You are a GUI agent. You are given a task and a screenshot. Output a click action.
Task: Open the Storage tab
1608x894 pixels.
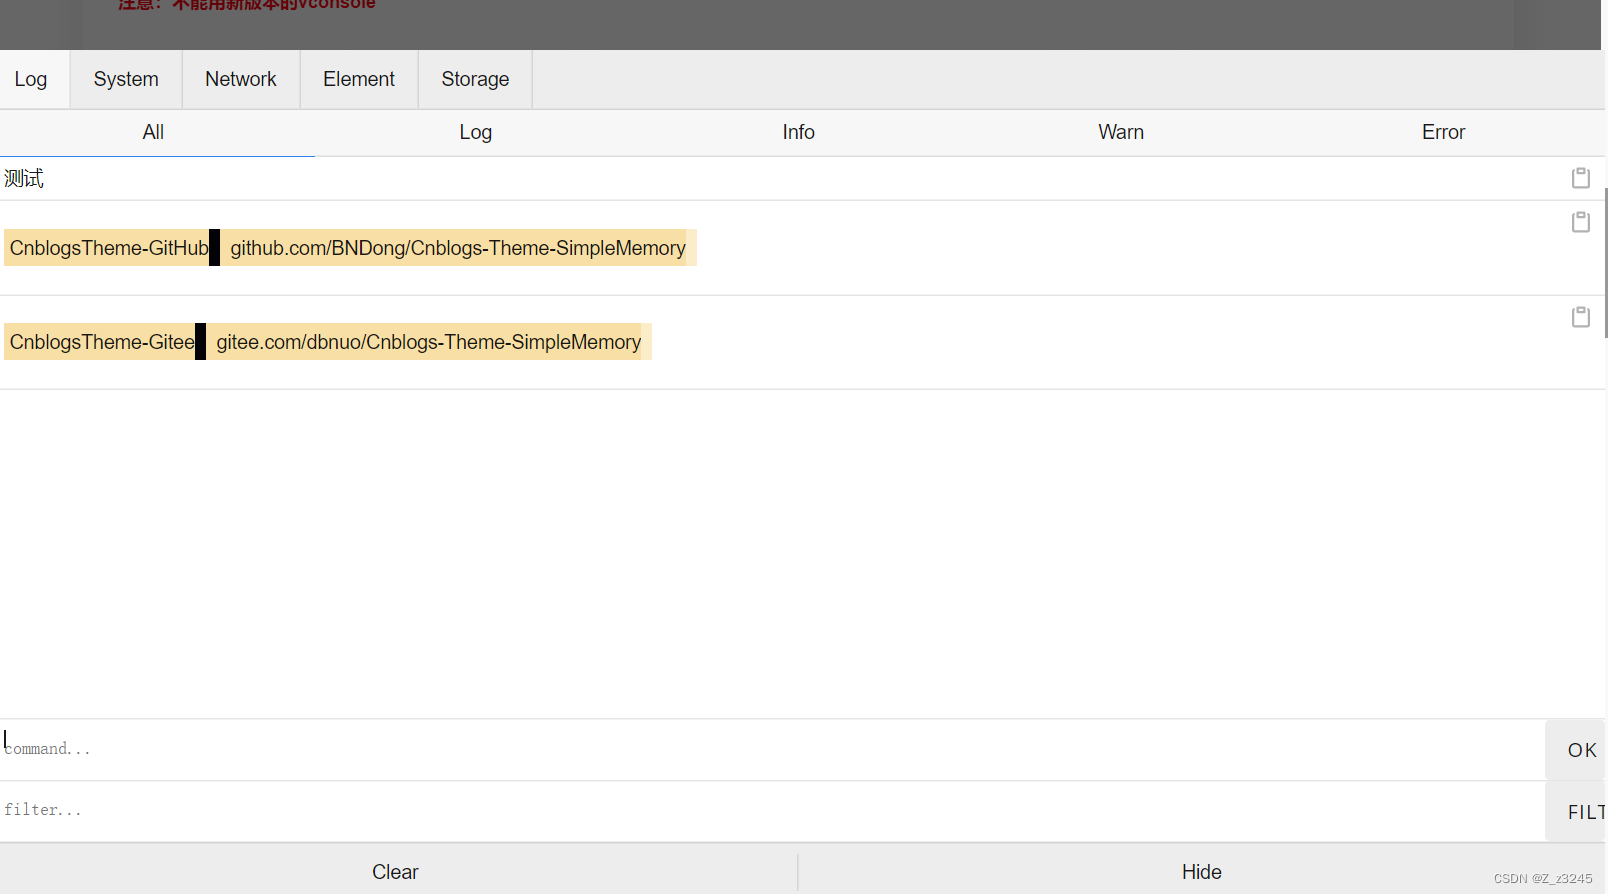tap(475, 79)
